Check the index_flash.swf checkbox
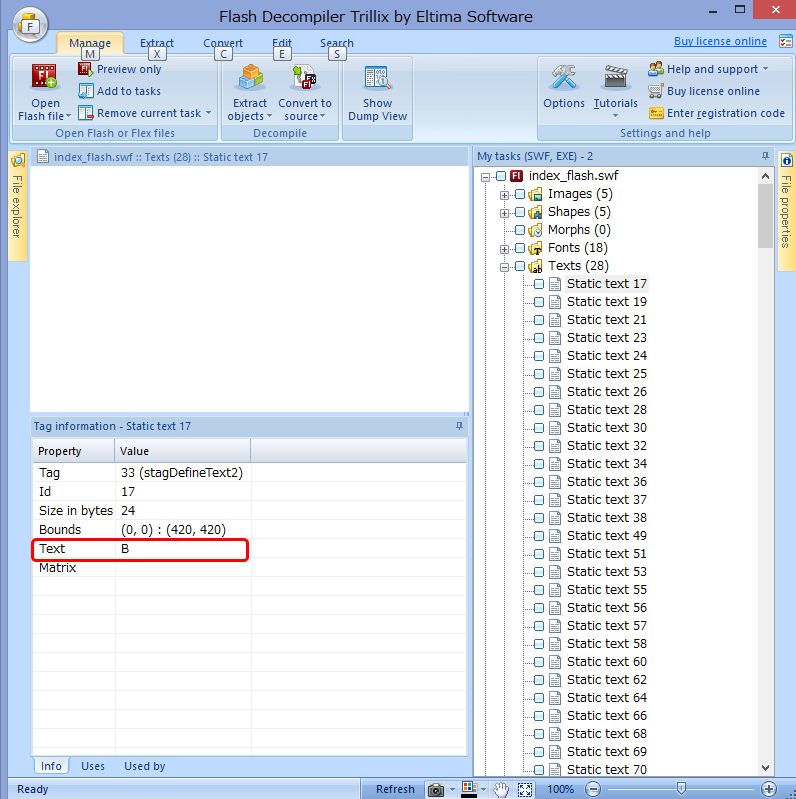The height and width of the screenshot is (799, 796). click(x=501, y=176)
